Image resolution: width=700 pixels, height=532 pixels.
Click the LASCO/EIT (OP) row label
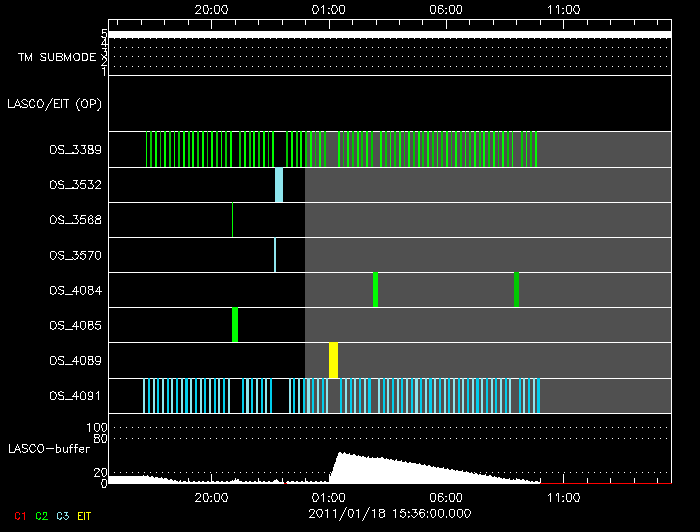click(54, 104)
